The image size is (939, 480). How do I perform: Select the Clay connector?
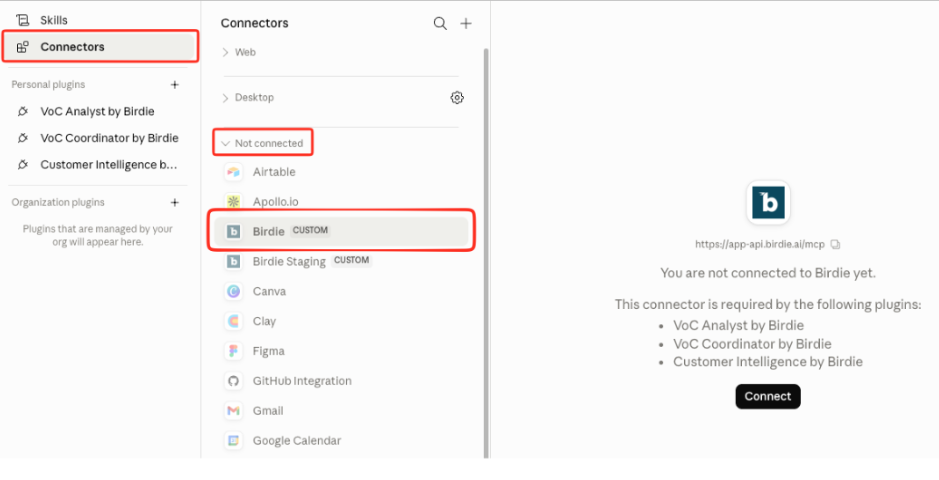pyautogui.click(x=341, y=321)
